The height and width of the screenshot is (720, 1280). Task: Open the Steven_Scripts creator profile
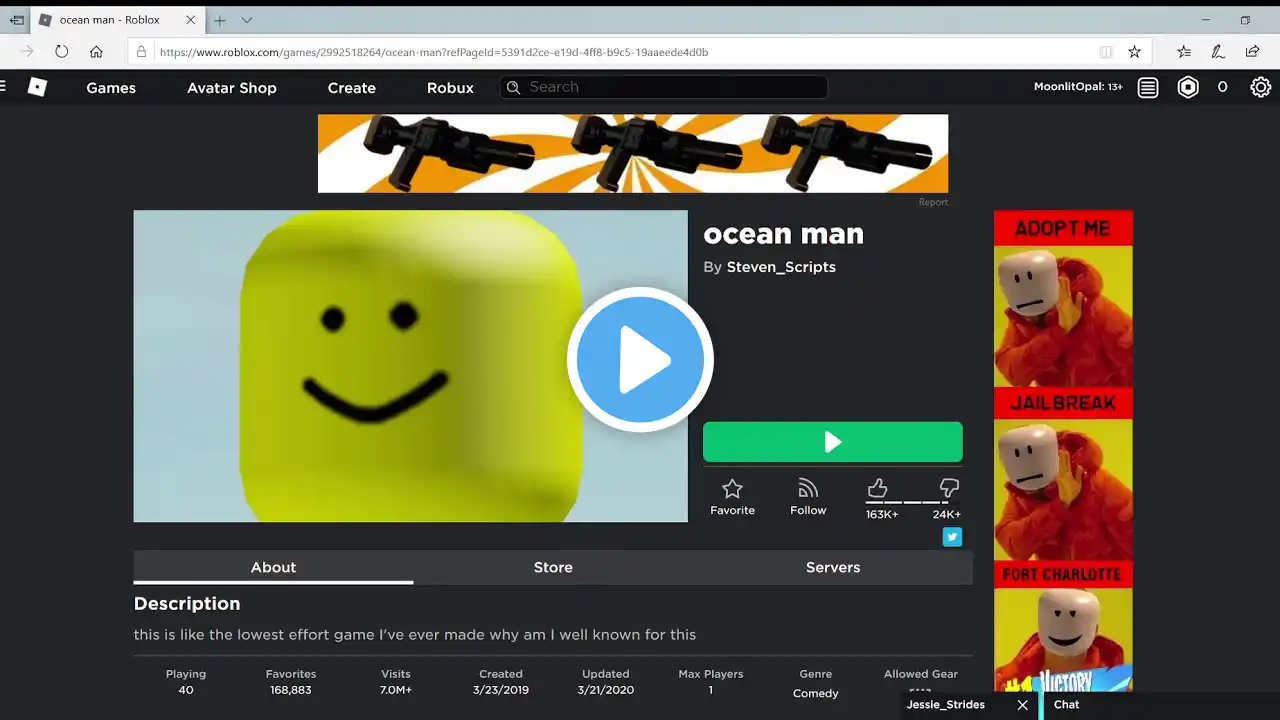pos(781,267)
